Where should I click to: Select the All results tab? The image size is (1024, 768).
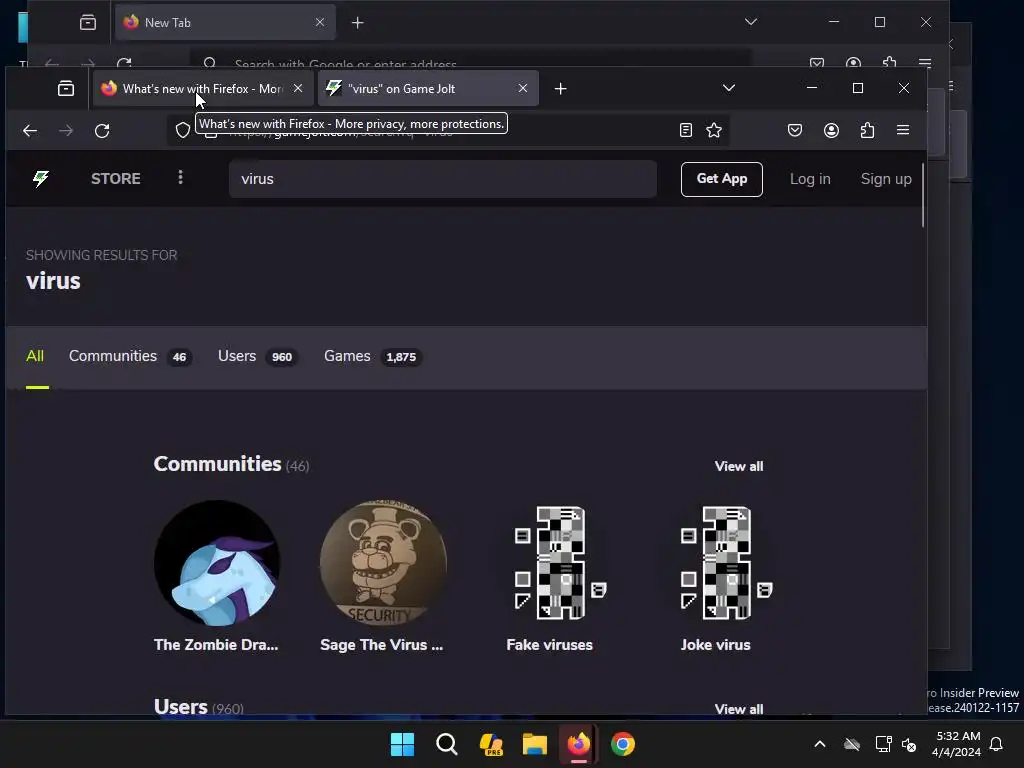pos(35,357)
